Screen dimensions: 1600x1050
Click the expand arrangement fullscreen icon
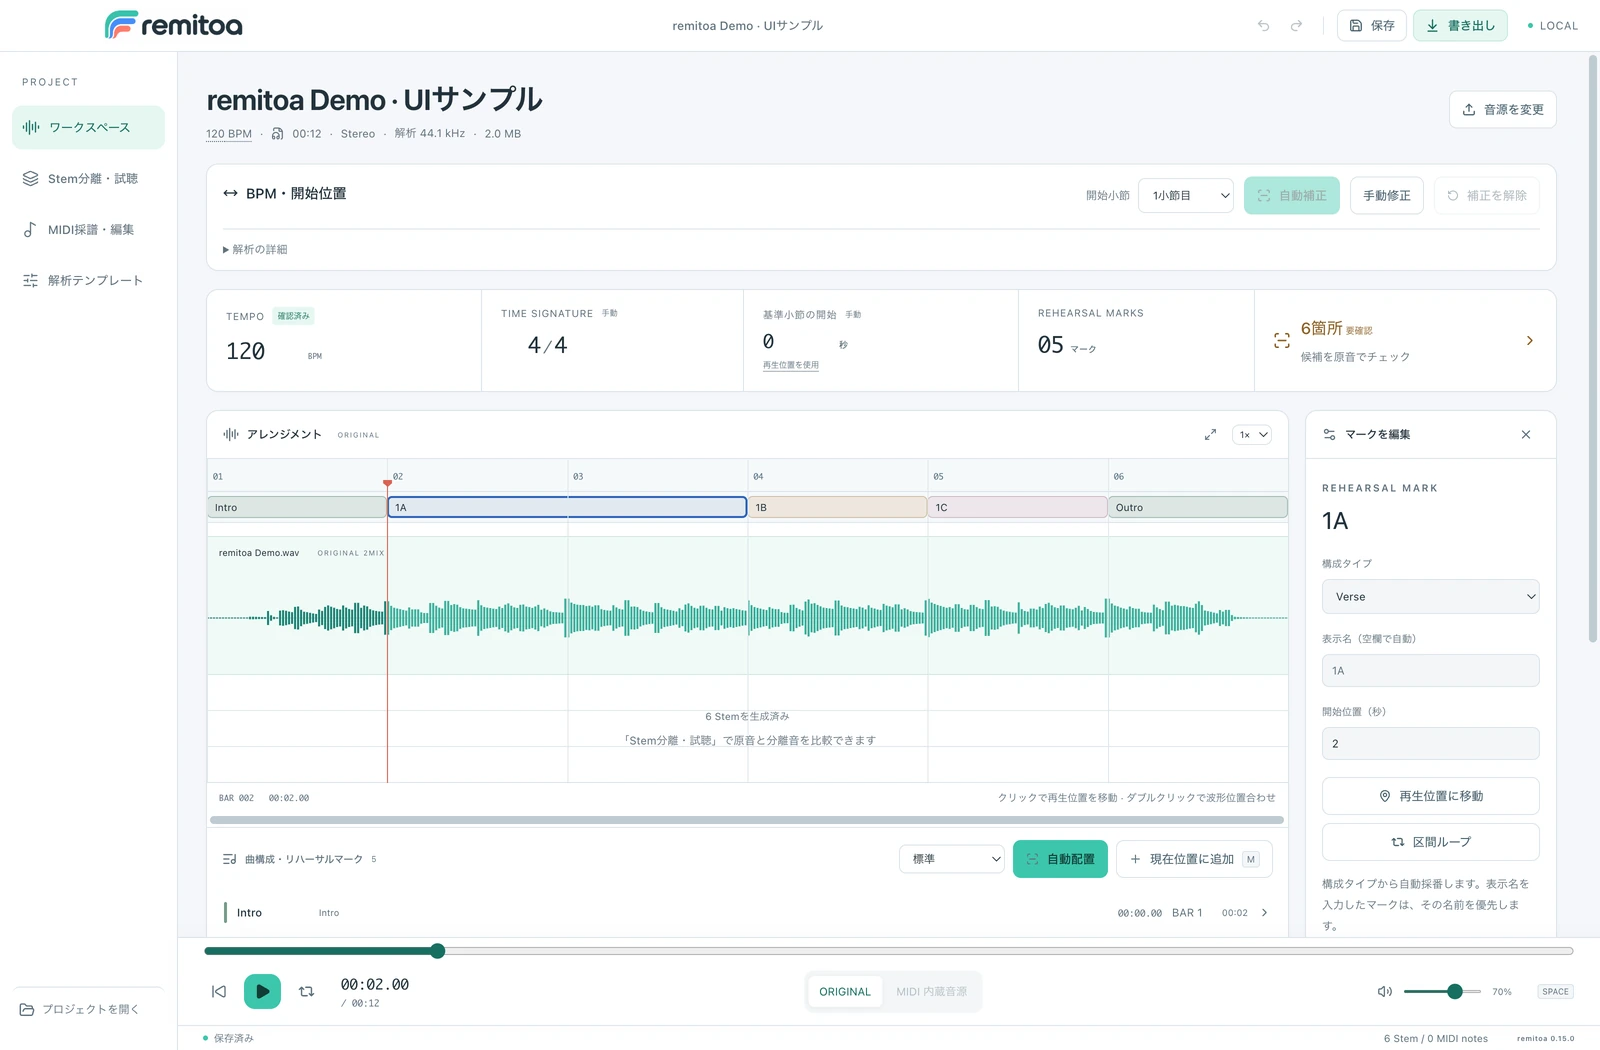(1210, 435)
